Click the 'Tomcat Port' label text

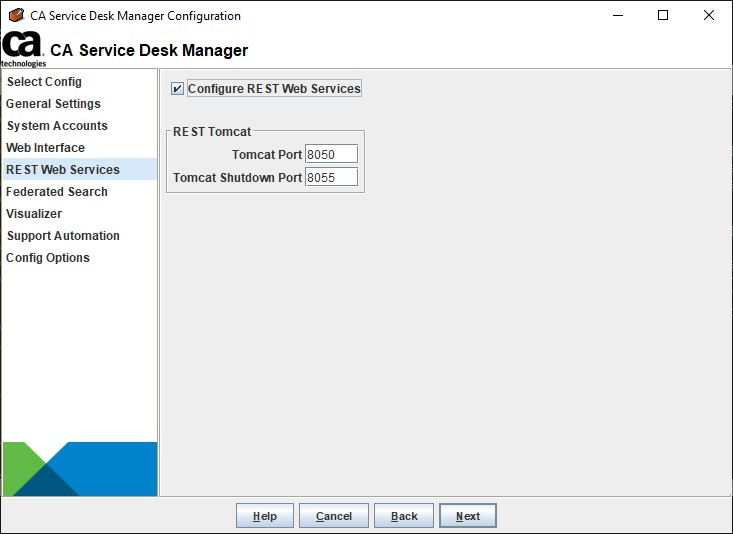(267, 154)
